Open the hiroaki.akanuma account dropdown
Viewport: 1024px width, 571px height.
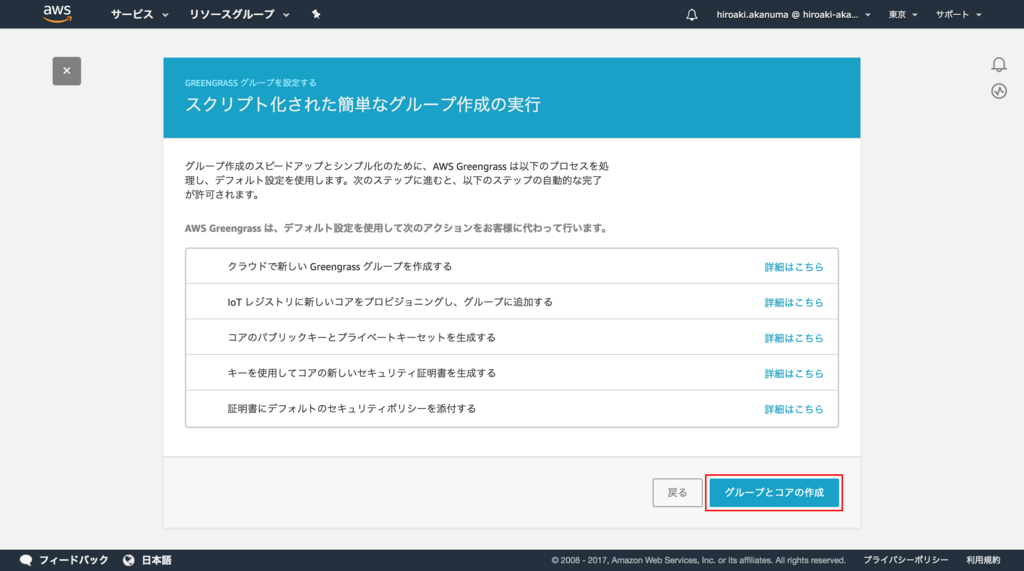pos(793,14)
